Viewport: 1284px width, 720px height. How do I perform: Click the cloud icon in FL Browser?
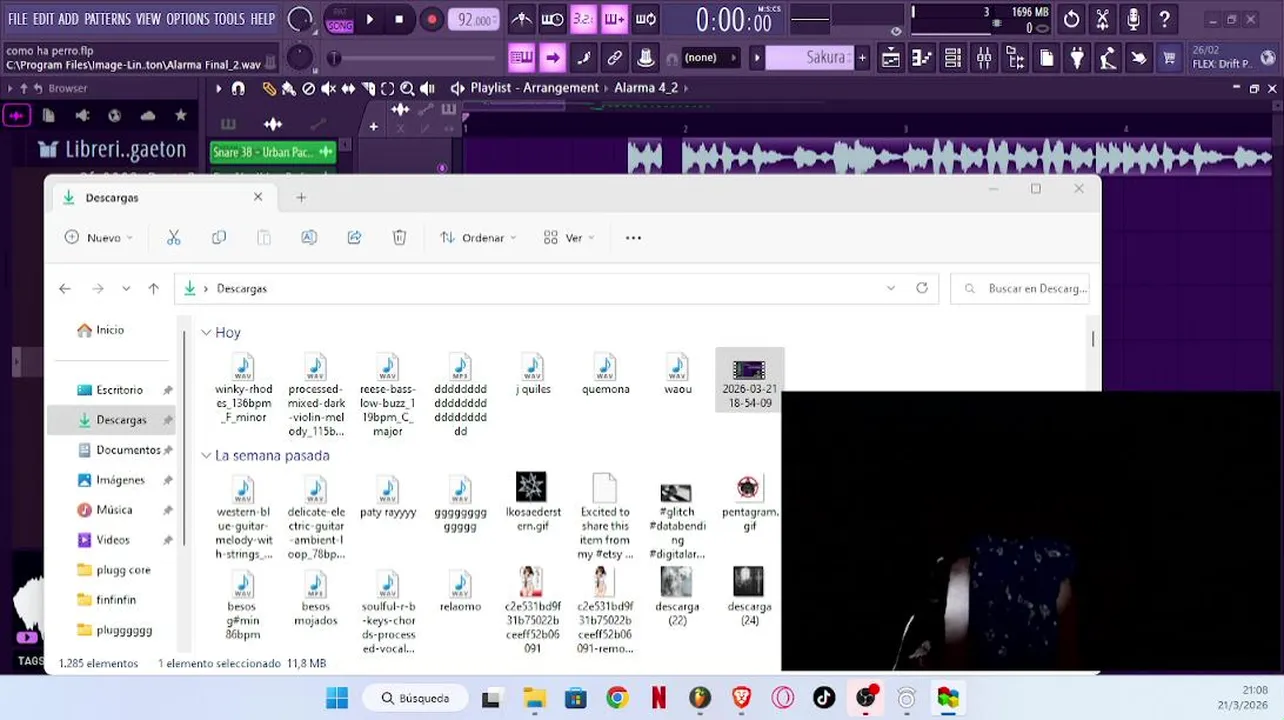[148, 116]
